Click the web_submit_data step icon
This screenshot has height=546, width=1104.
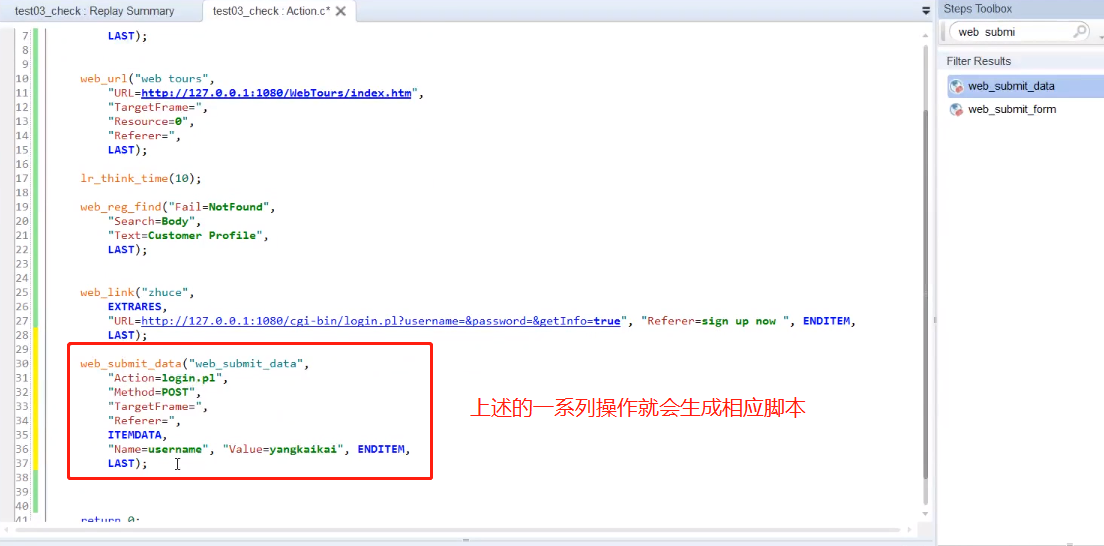[x=956, y=87]
